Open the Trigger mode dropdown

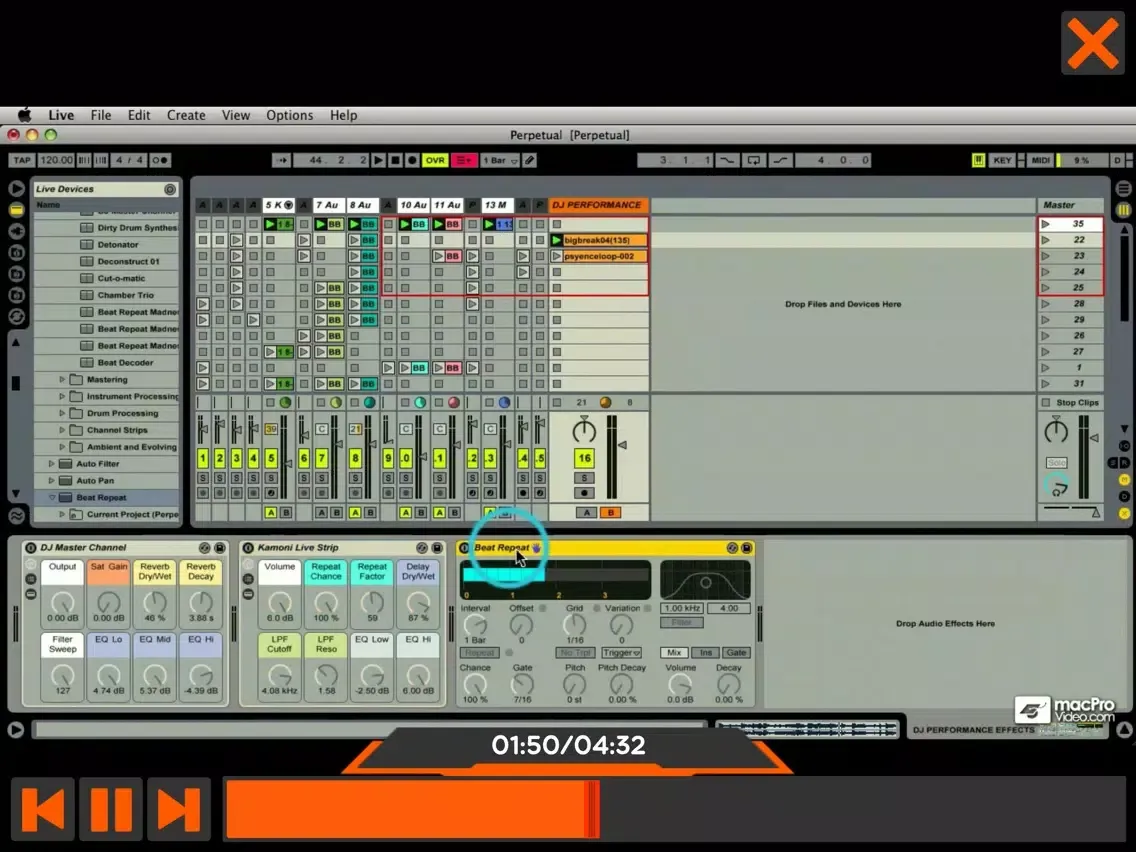tap(621, 653)
